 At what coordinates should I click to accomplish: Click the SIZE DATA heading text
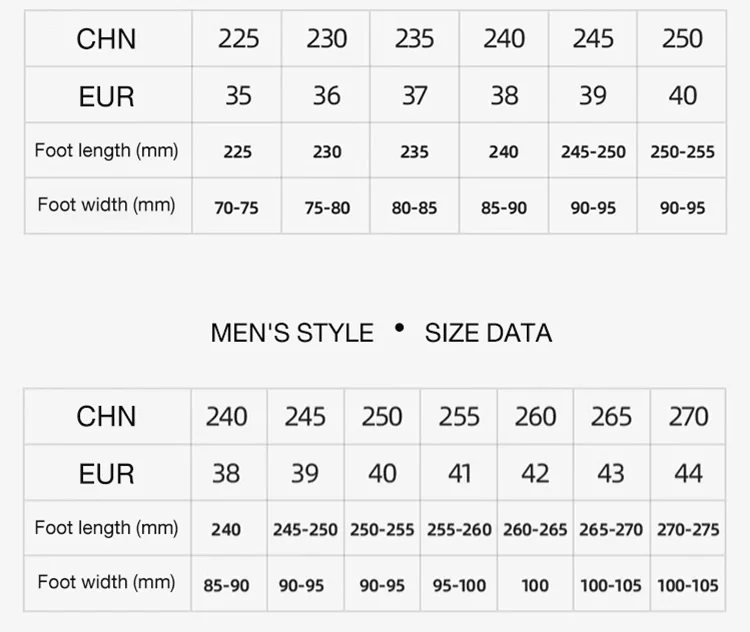point(488,333)
